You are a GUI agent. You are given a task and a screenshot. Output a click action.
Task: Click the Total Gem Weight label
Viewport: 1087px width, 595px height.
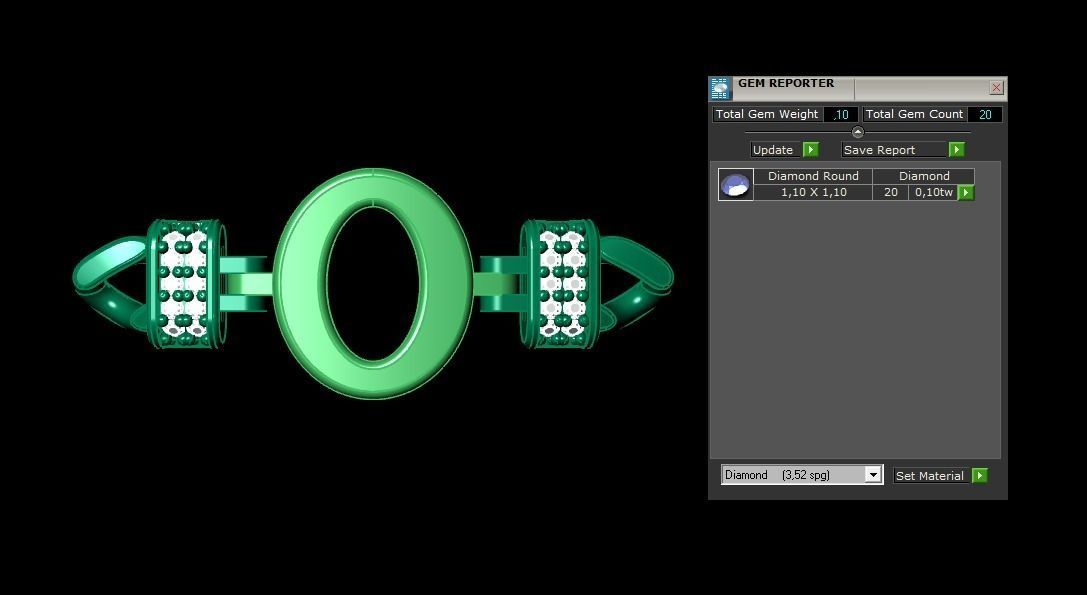[767, 114]
